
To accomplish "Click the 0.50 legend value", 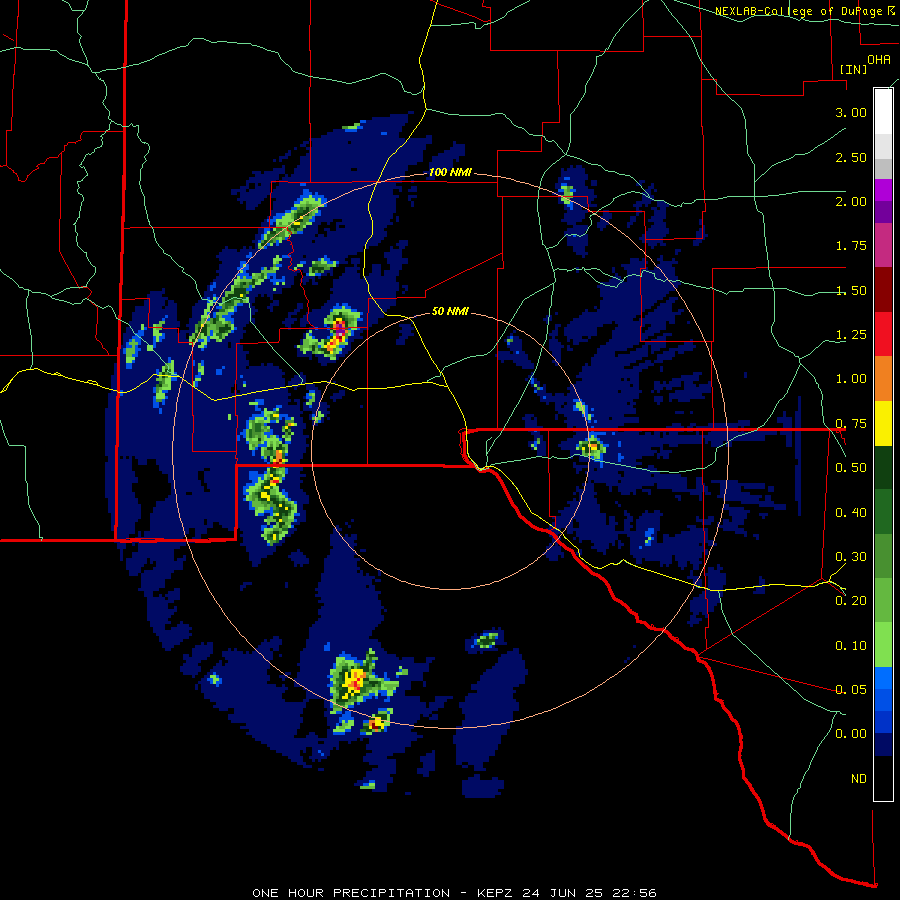I will pos(851,468).
